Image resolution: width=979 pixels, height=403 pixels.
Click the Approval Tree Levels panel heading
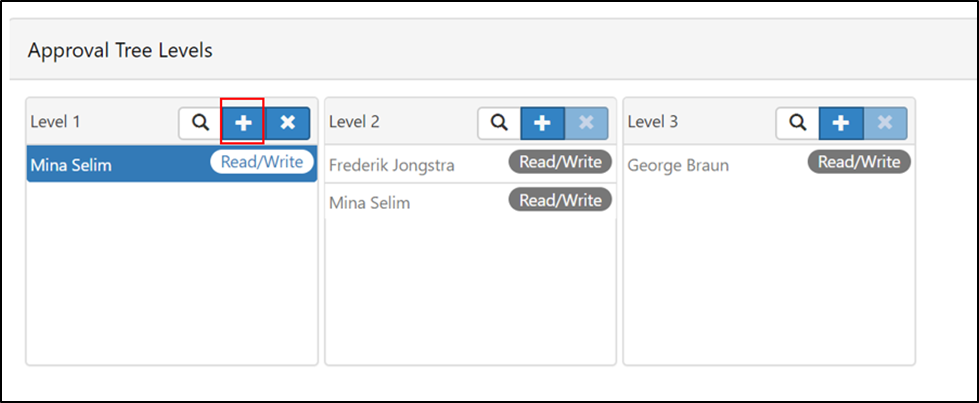(121, 51)
